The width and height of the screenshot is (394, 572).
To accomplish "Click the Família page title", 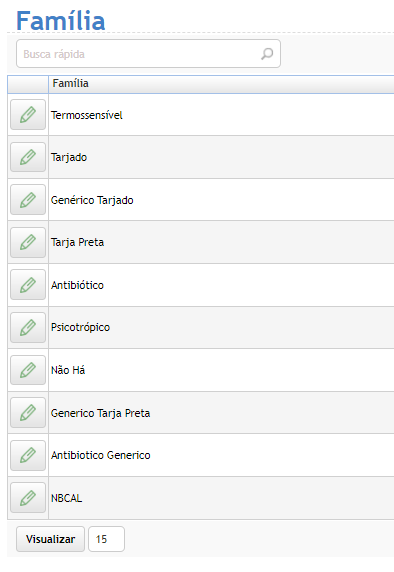I will pyautogui.click(x=61, y=21).
